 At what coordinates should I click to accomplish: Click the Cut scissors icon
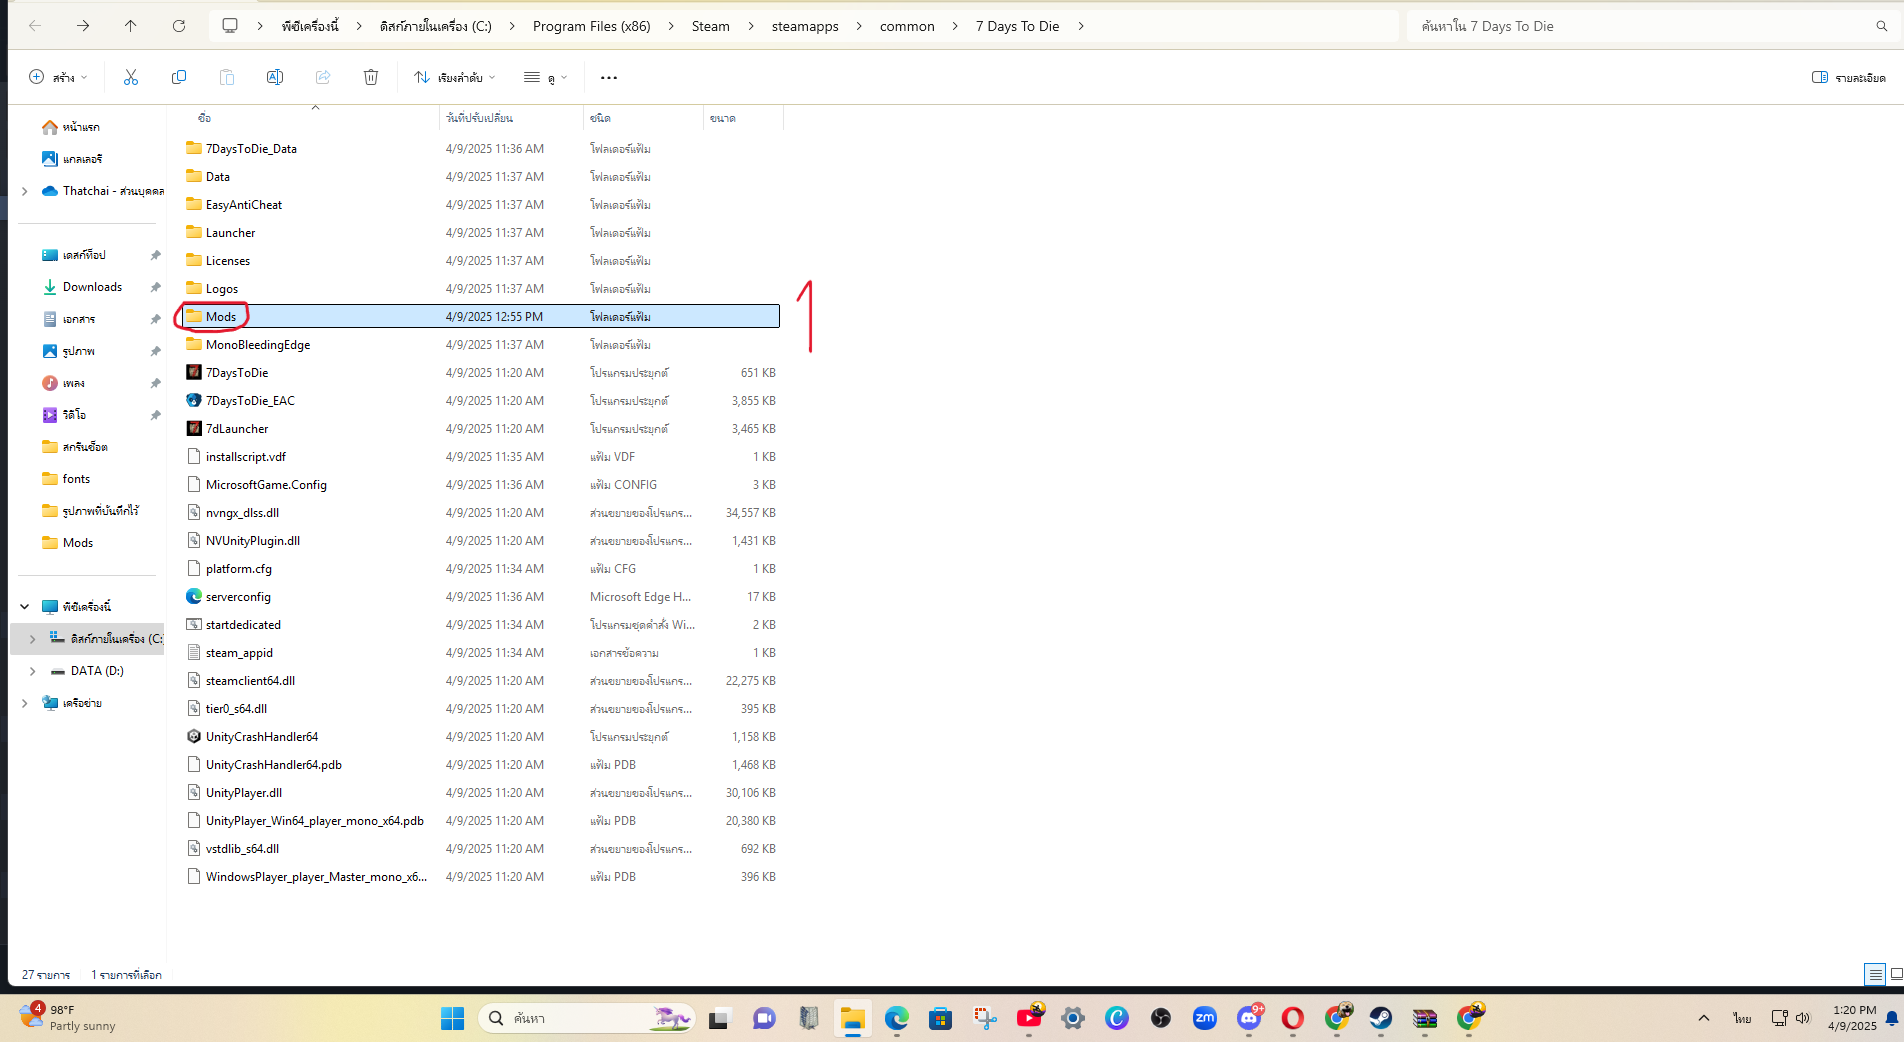click(131, 77)
